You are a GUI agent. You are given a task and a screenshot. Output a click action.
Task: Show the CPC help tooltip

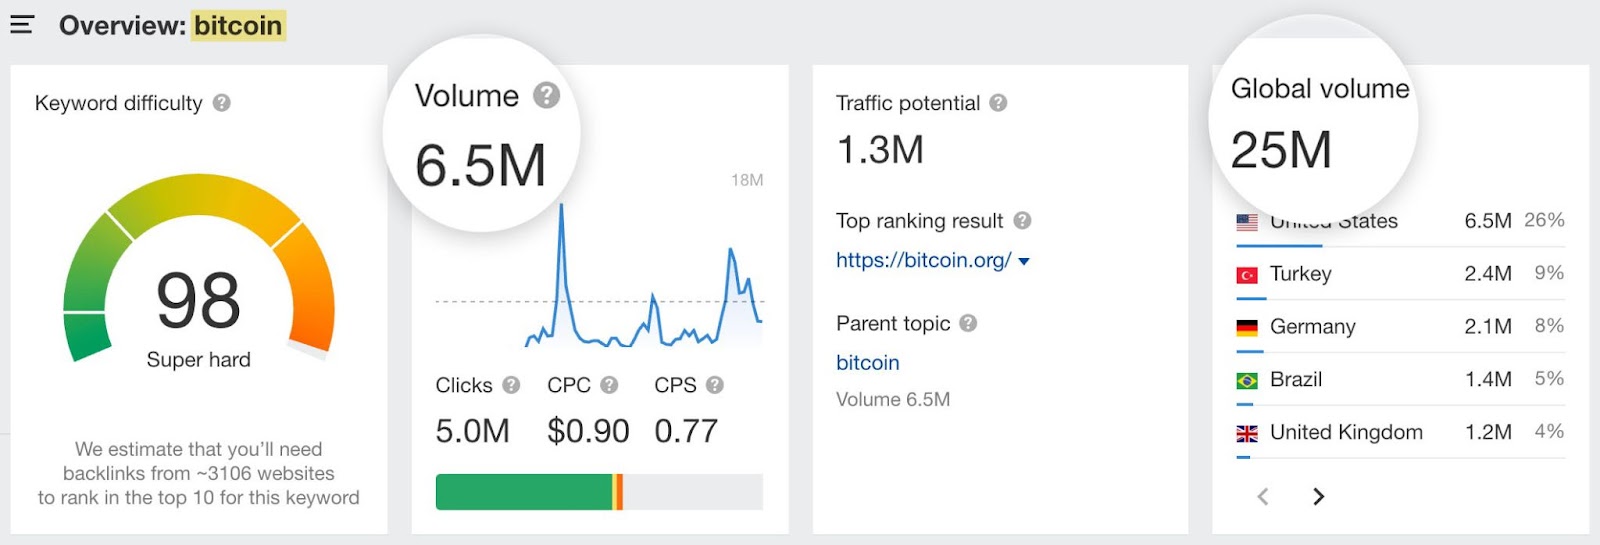pyautogui.click(x=609, y=385)
